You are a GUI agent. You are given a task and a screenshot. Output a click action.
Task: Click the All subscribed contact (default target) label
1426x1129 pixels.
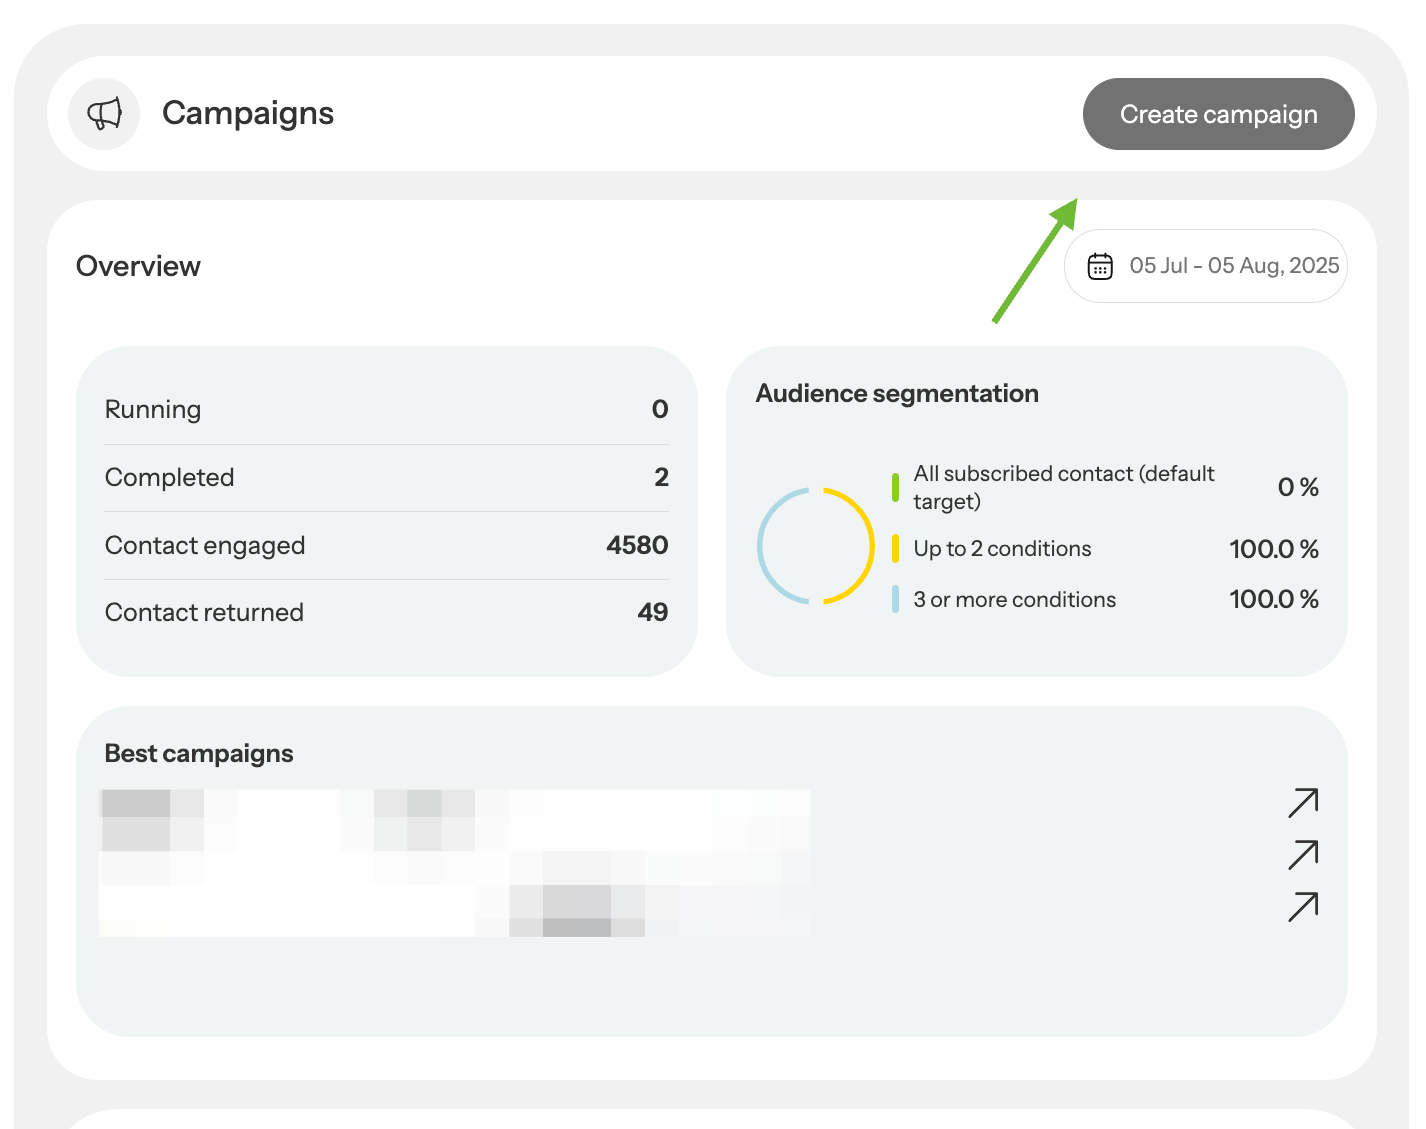click(1064, 487)
